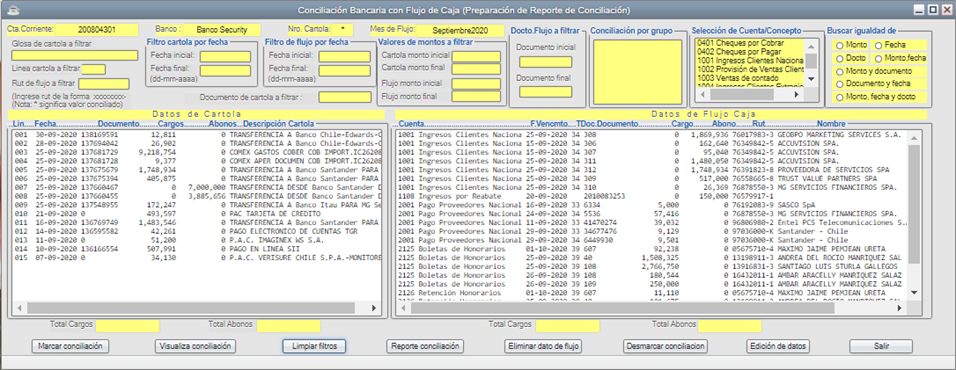Click Eliminar dato de flujo button
Viewport: 956px width, 370px height.
tap(543, 346)
